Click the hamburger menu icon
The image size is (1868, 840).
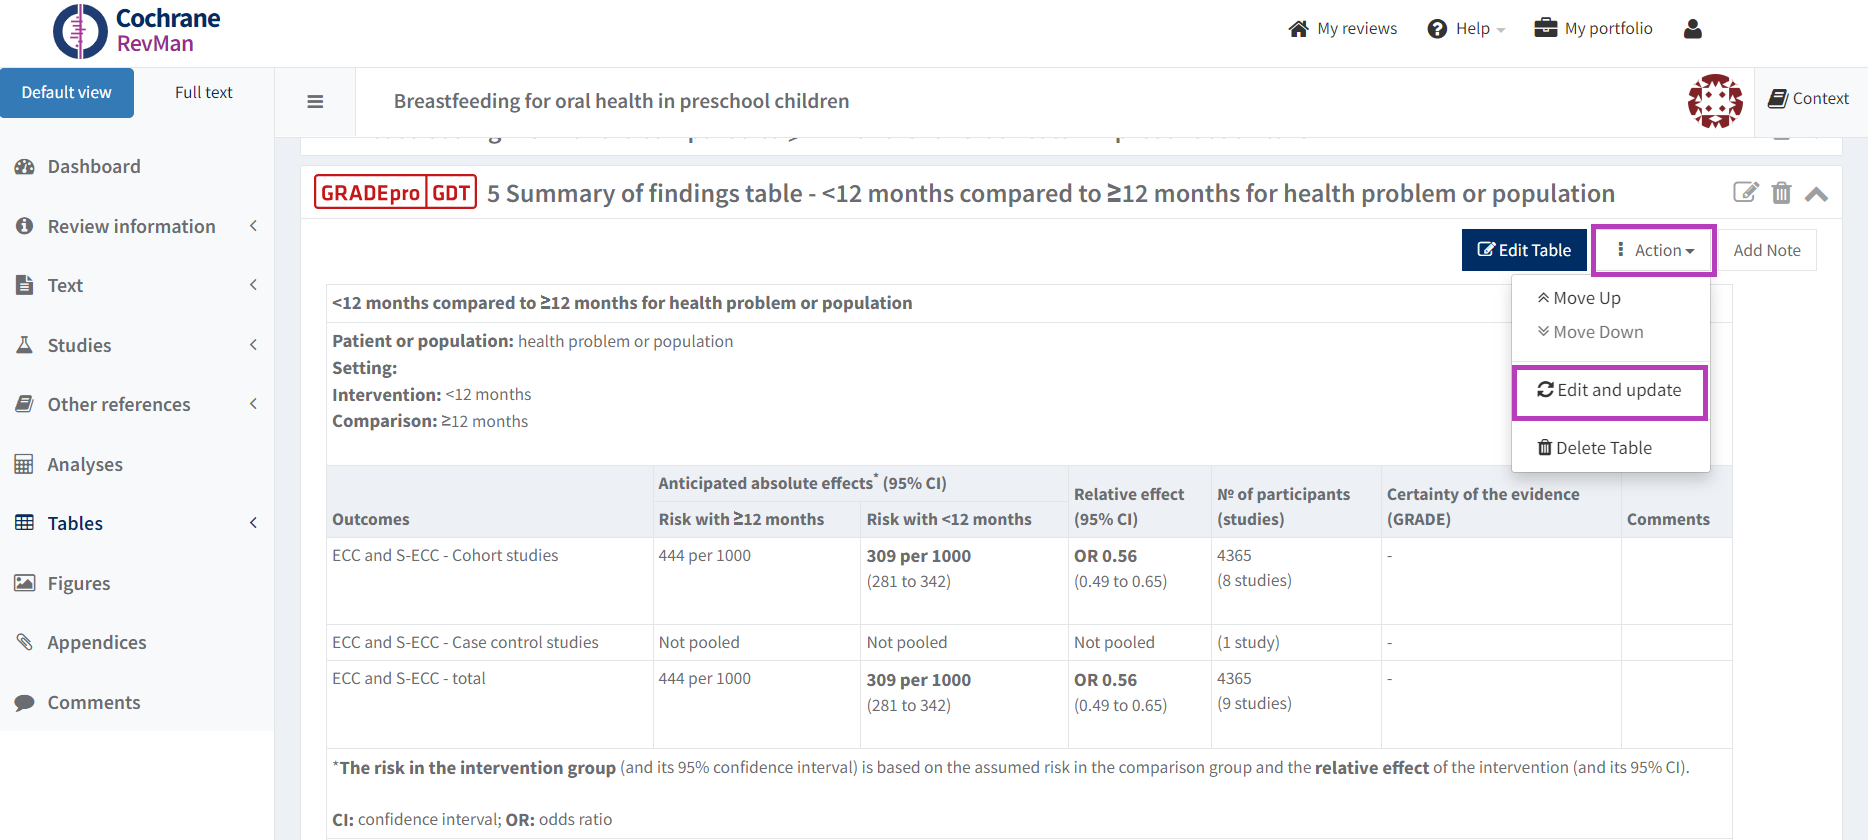(x=315, y=101)
